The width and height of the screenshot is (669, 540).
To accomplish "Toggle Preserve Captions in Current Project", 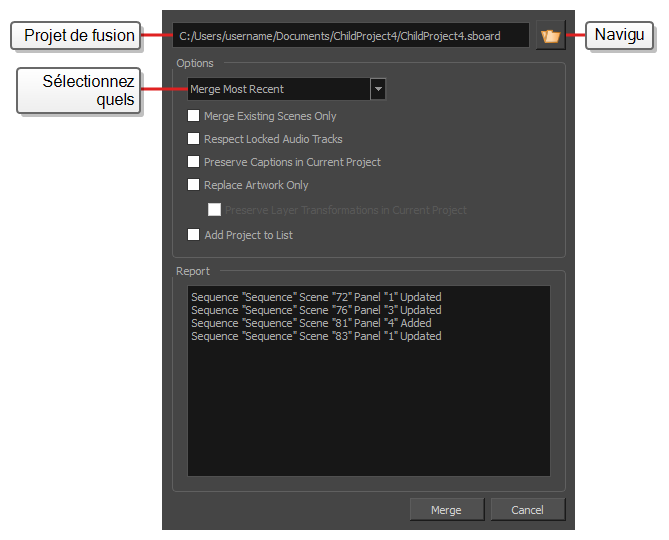I will tap(194, 162).
